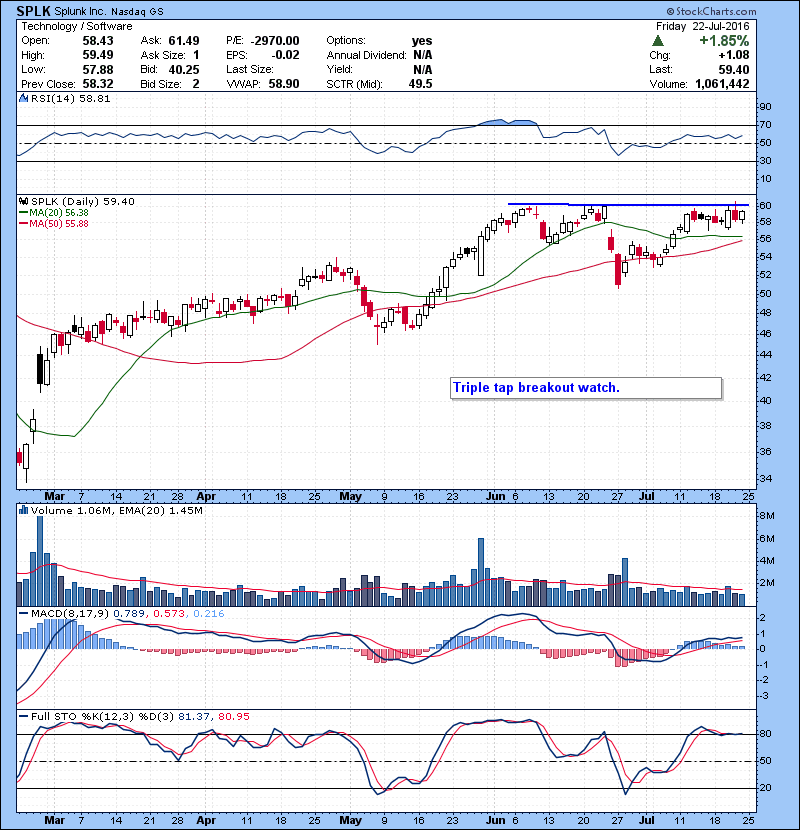Click the MACD histogram value 0.216
Screen dimensions: 800x830
209,613
